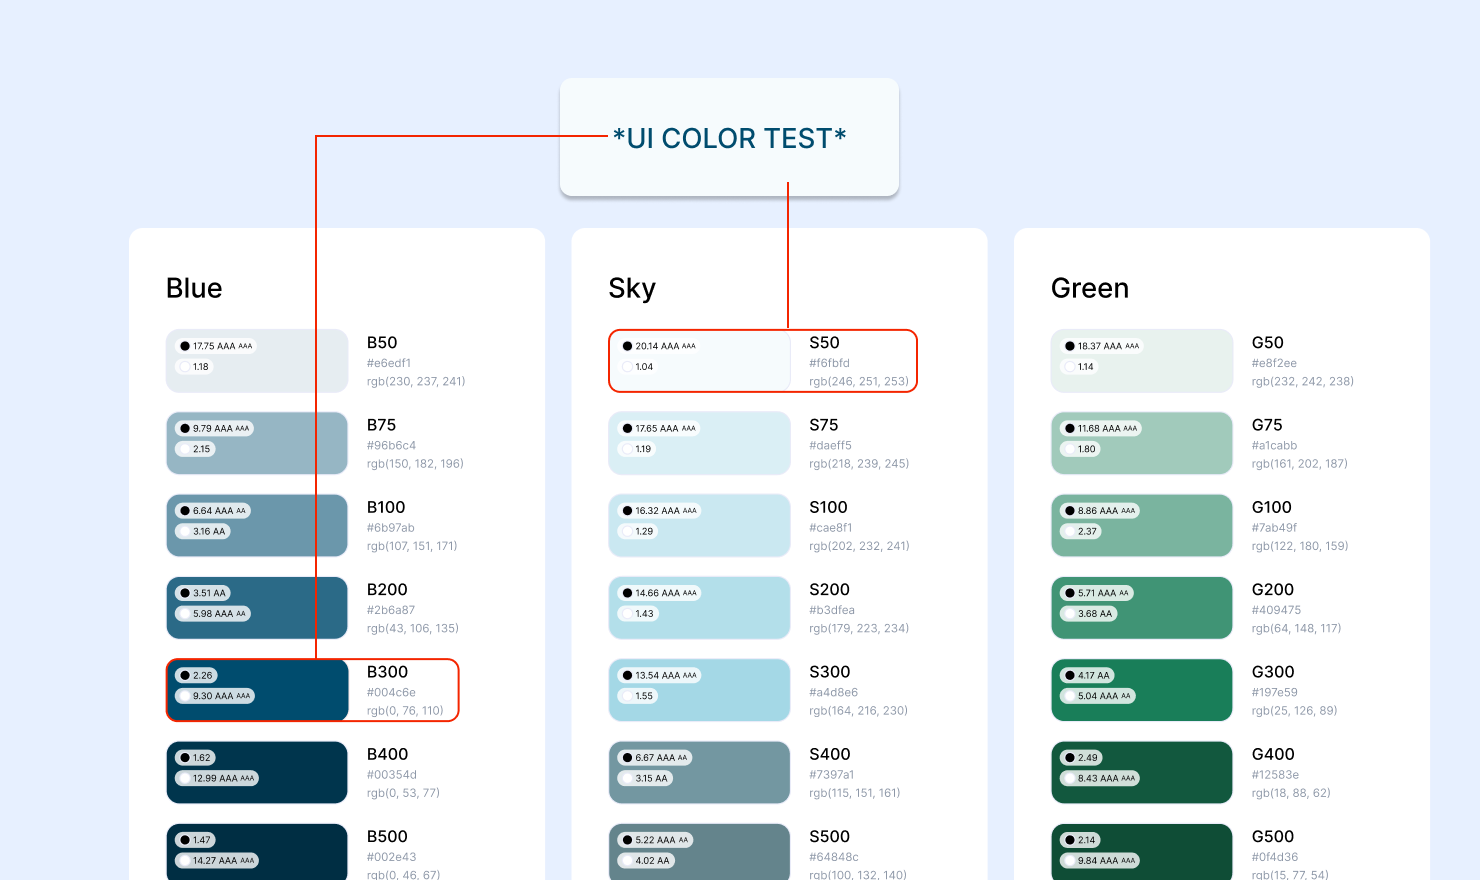Click the dark dot icon on S75's 17.65 badge
Image resolution: width=1480 pixels, height=880 pixels.
[x=627, y=428]
